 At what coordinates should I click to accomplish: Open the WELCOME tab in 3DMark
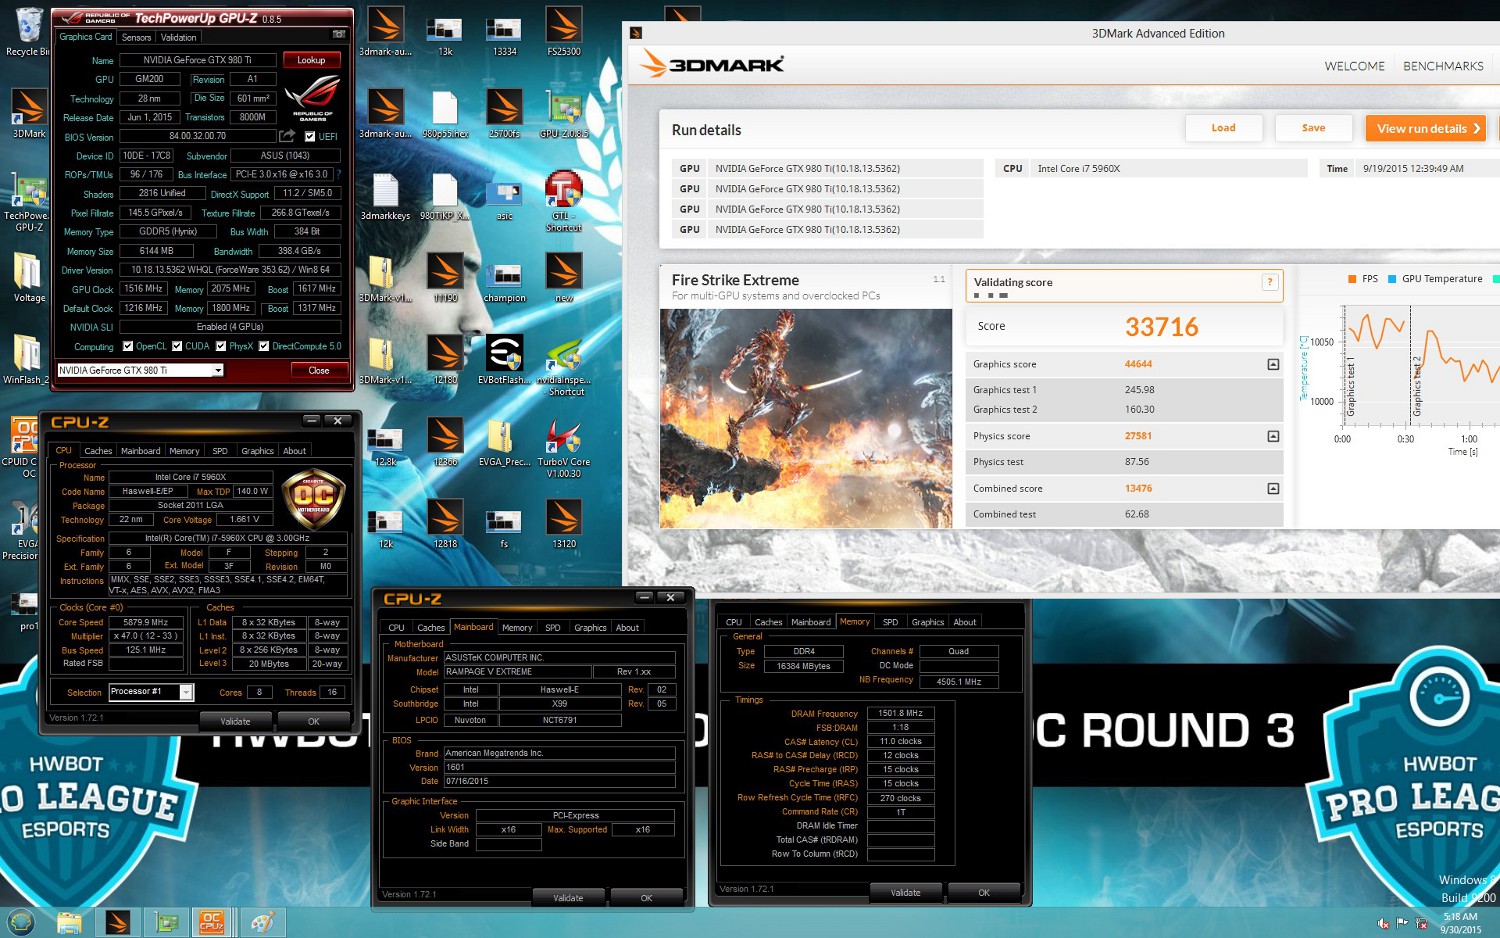(x=1355, y=66)
